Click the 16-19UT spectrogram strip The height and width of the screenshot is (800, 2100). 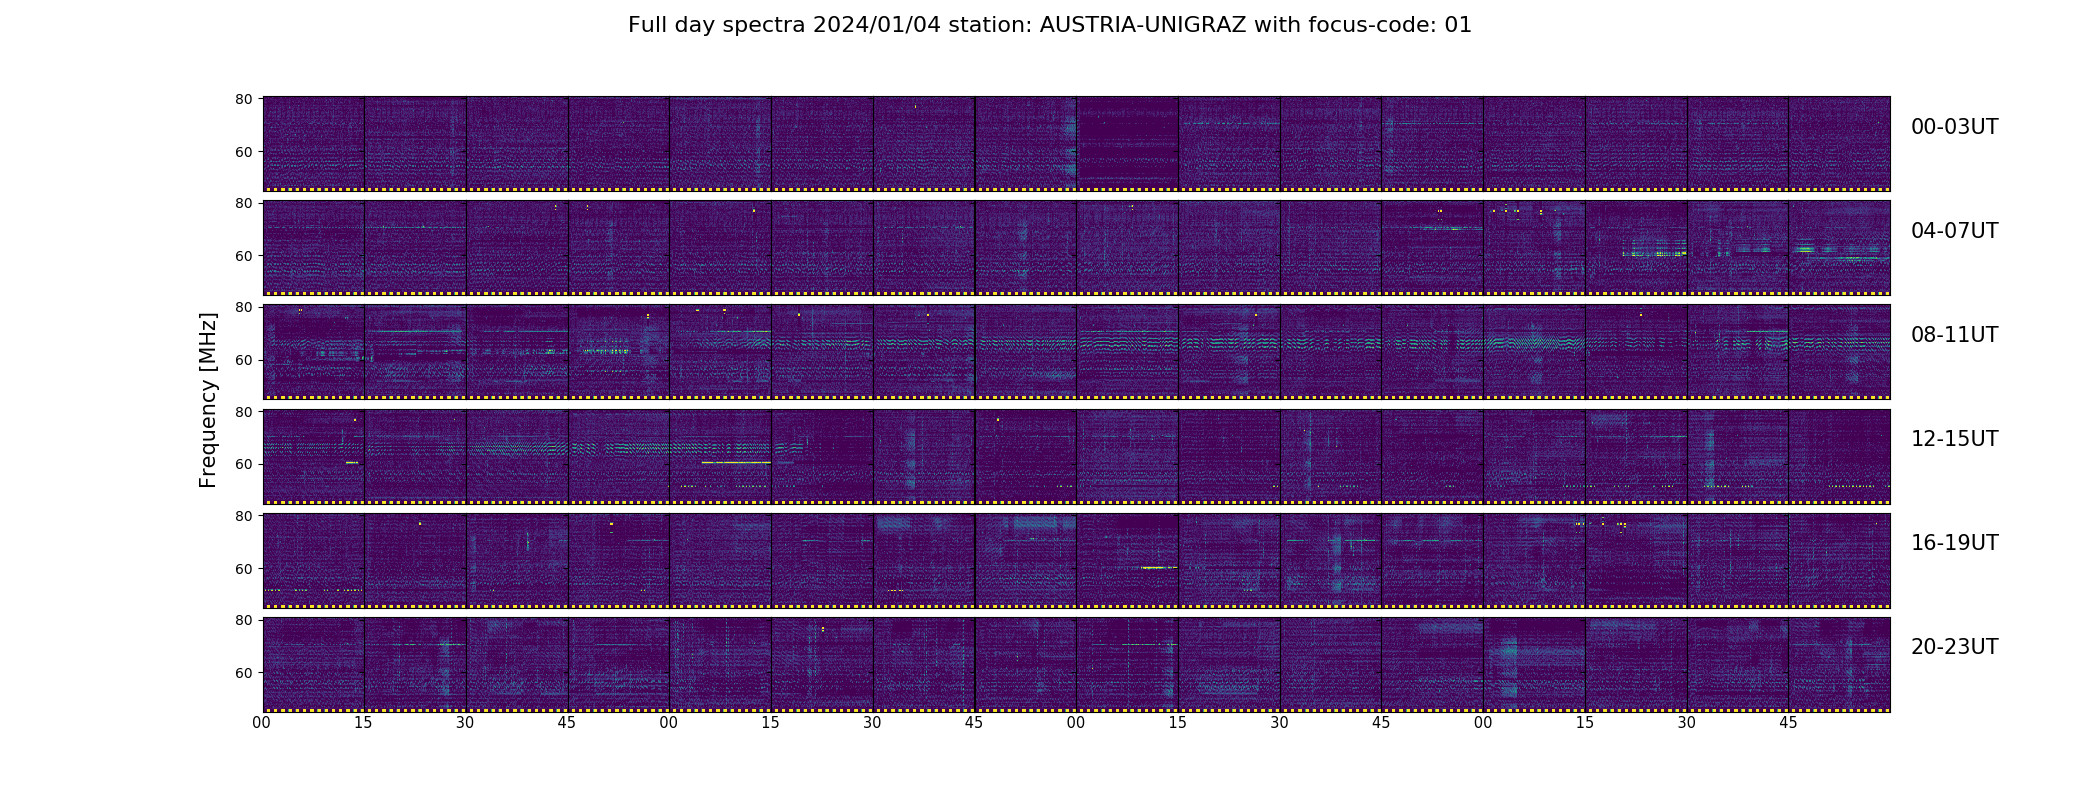[1076, 560]
